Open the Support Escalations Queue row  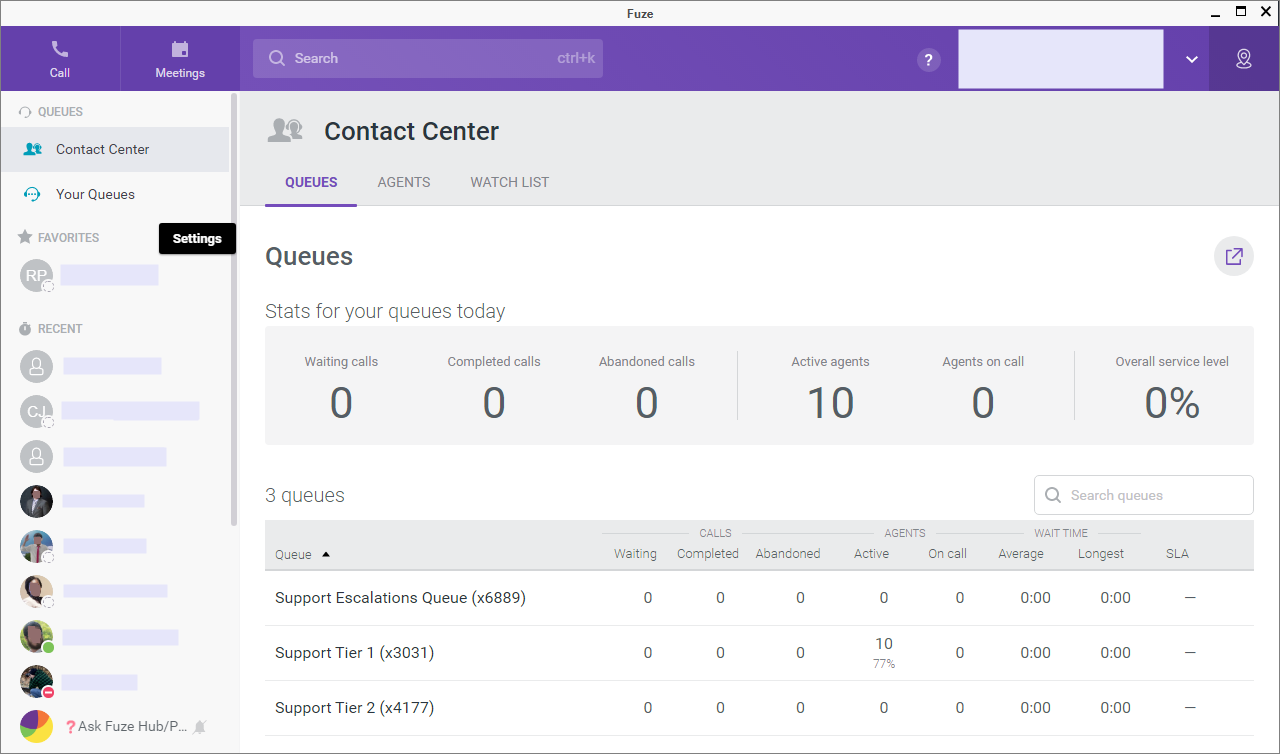[x=400, y=598]
